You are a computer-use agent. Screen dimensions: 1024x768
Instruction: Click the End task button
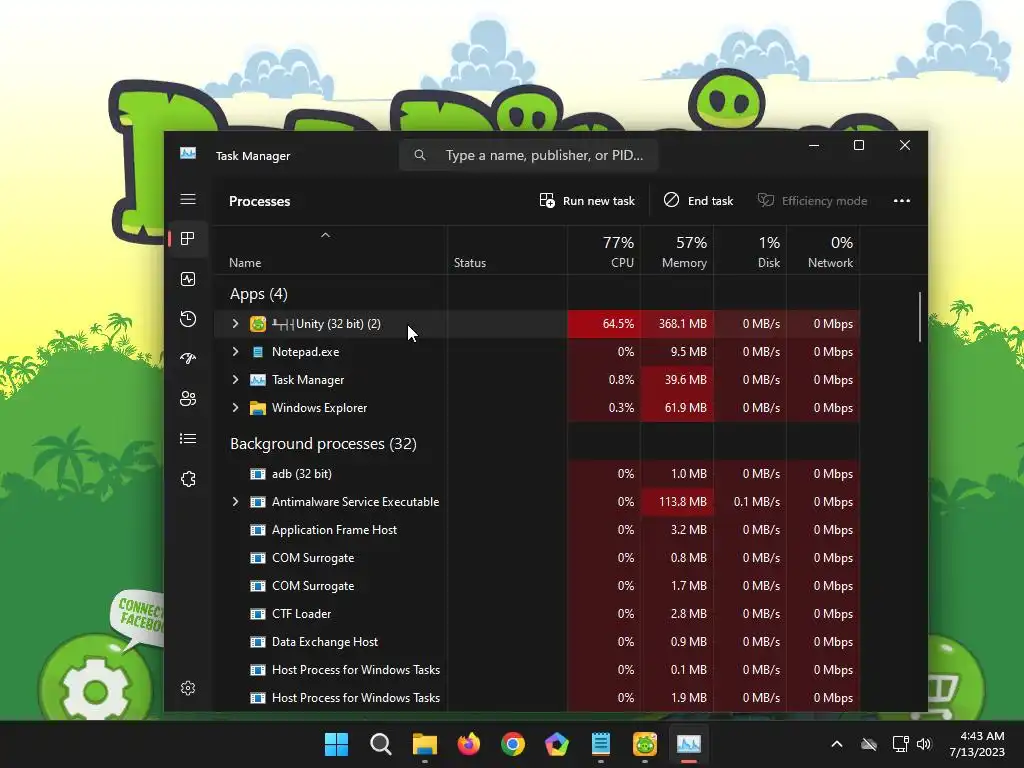pos(699,201)
